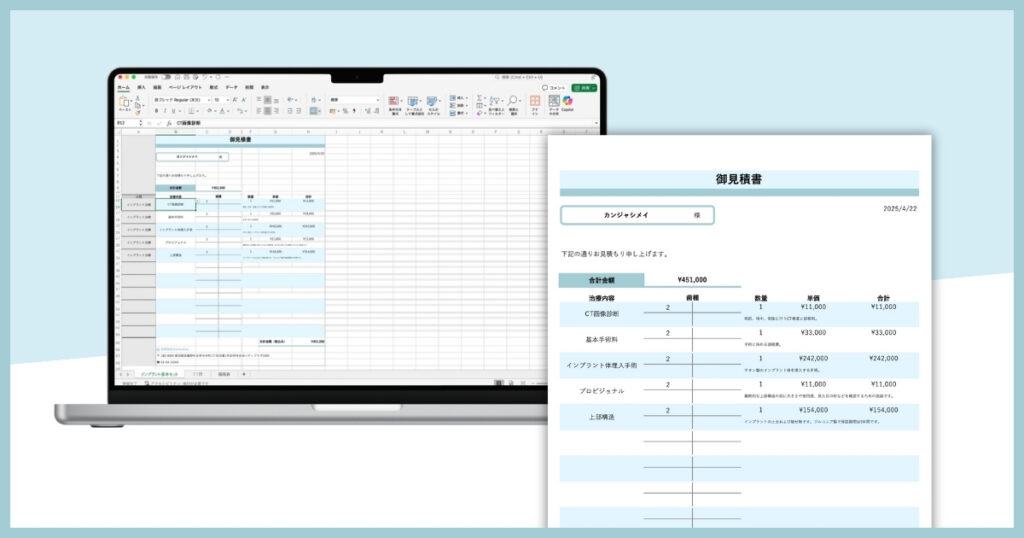Open the Add-ins icon

535,101
